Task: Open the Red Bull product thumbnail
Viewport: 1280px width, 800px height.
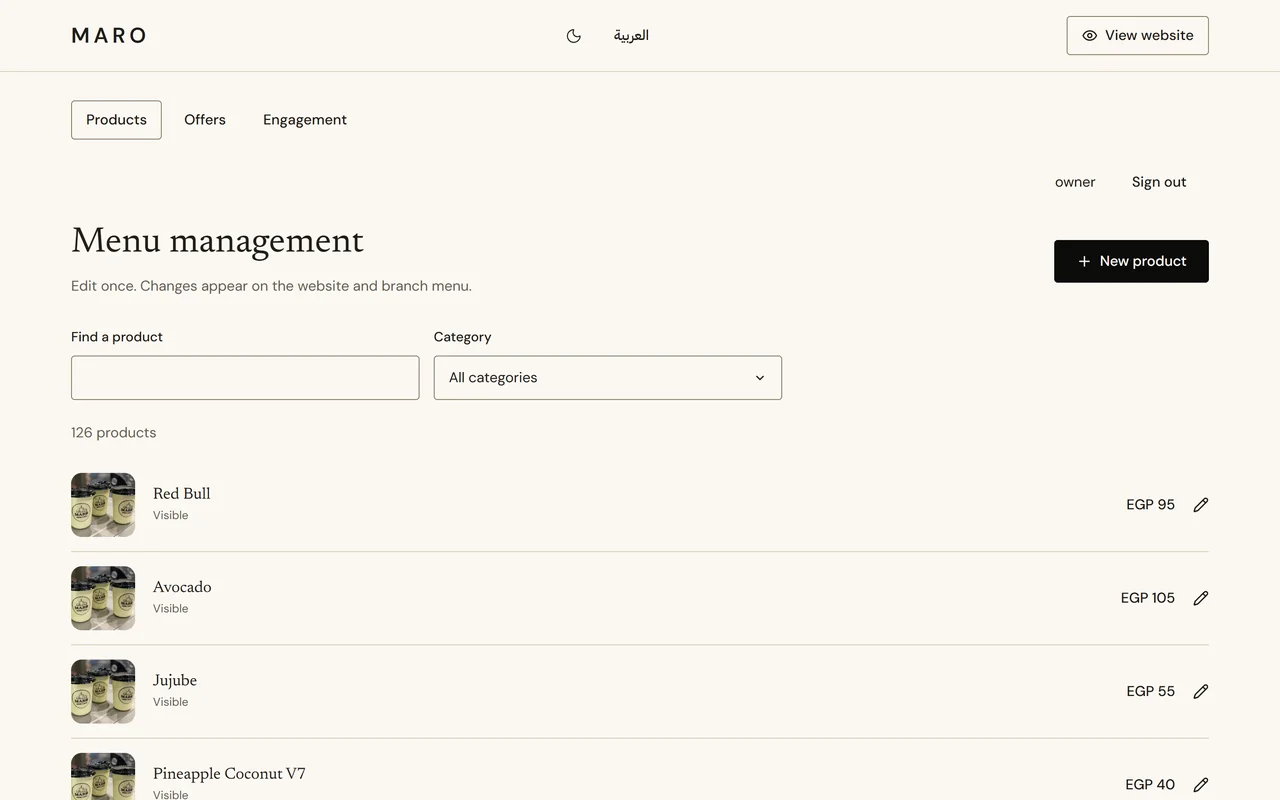Action: click(103, 505)
